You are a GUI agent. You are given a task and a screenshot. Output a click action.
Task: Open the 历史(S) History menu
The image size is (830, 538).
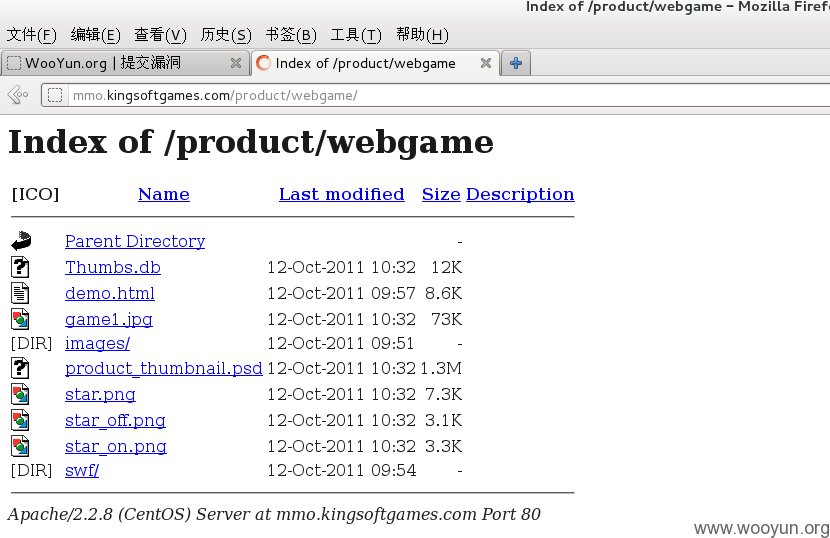point(226,35)
